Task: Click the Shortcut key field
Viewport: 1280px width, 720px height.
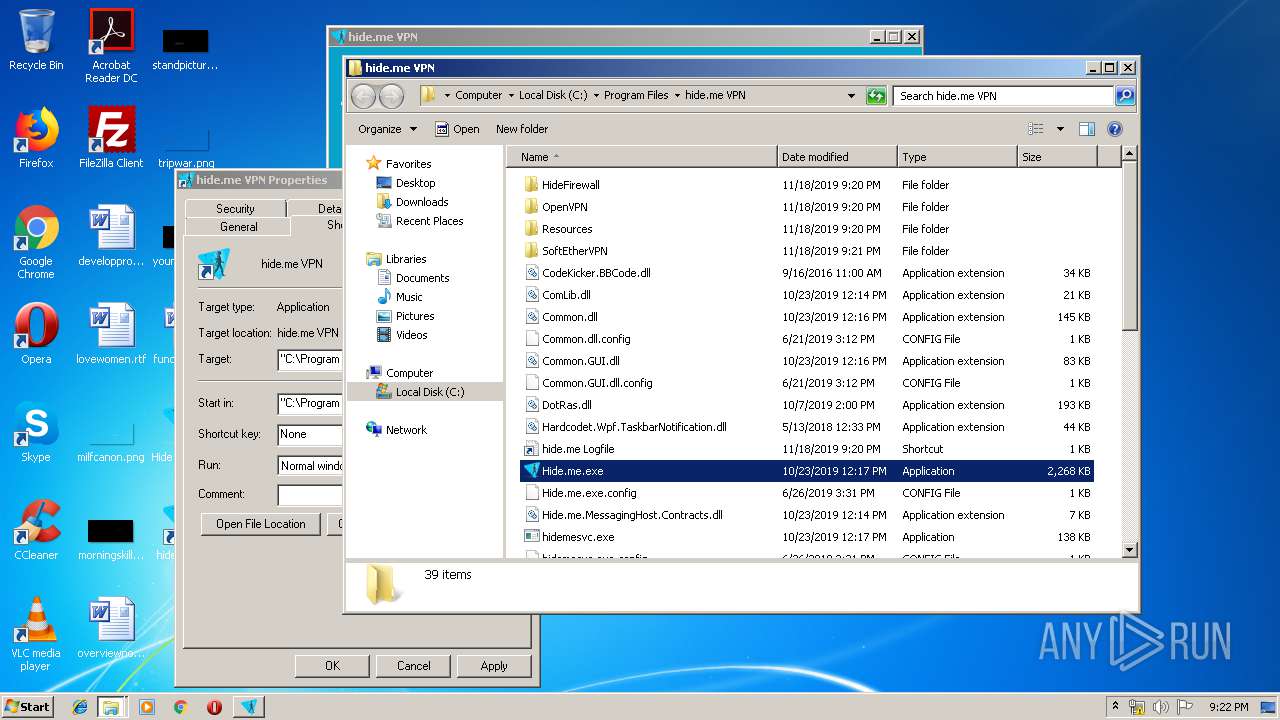Action: pyautogui.click(x=310, y=434)
